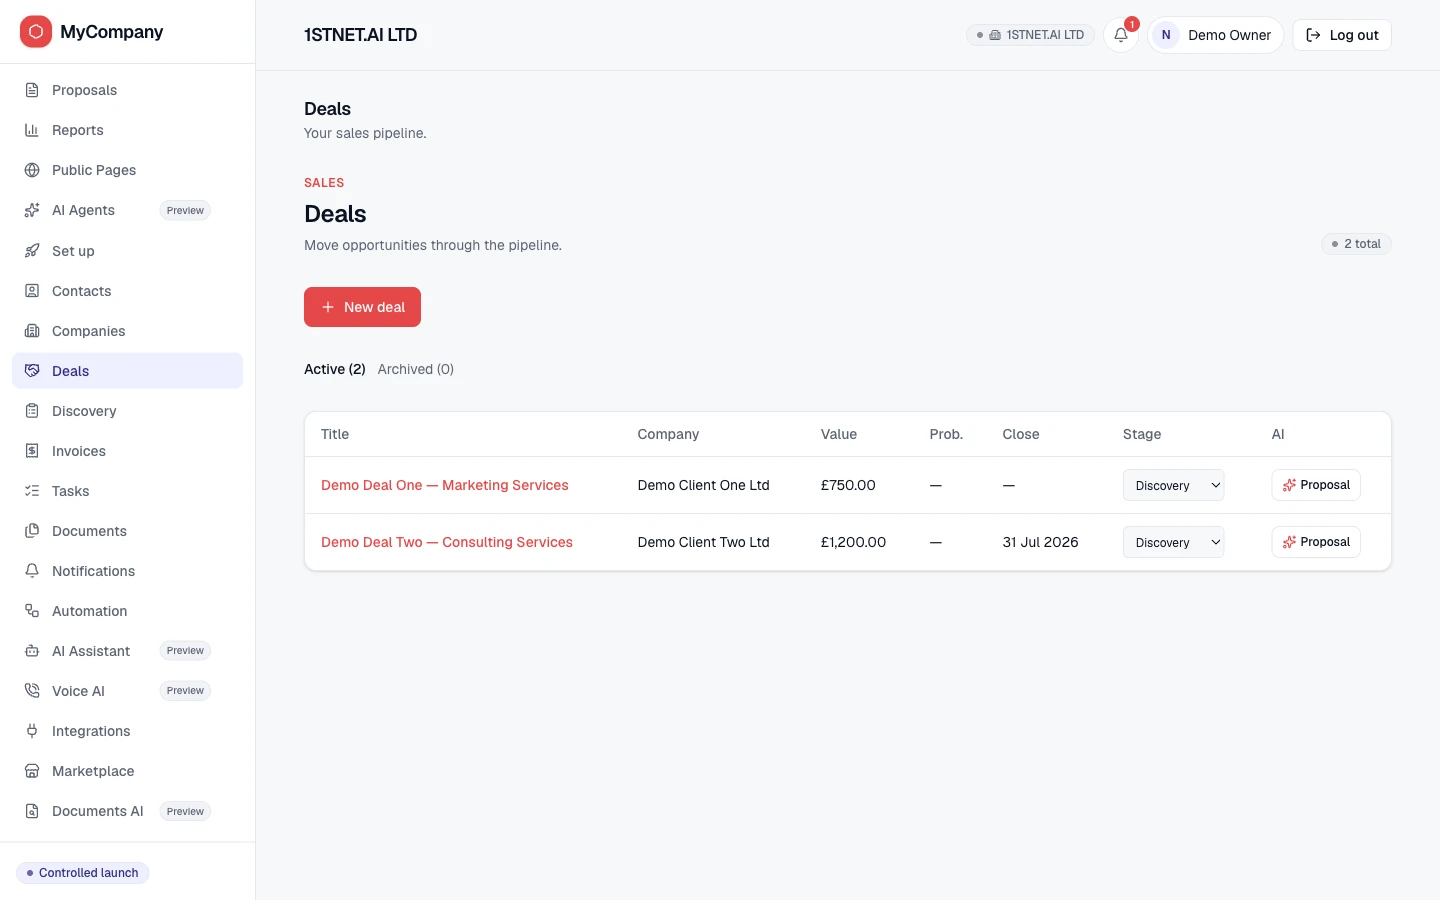Click the Discovery clipboard icon
The height and width of the screenshot is (900, 1440).
tap(32, 411)
